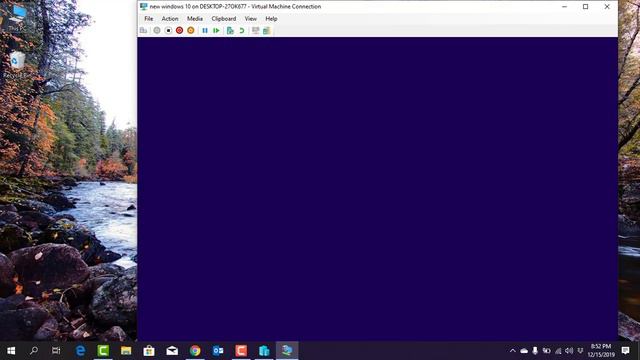Click inside the blue virtual machine screen
This screenshot has height=360, width=640.
pyautogui.click(x=378, y=189)
